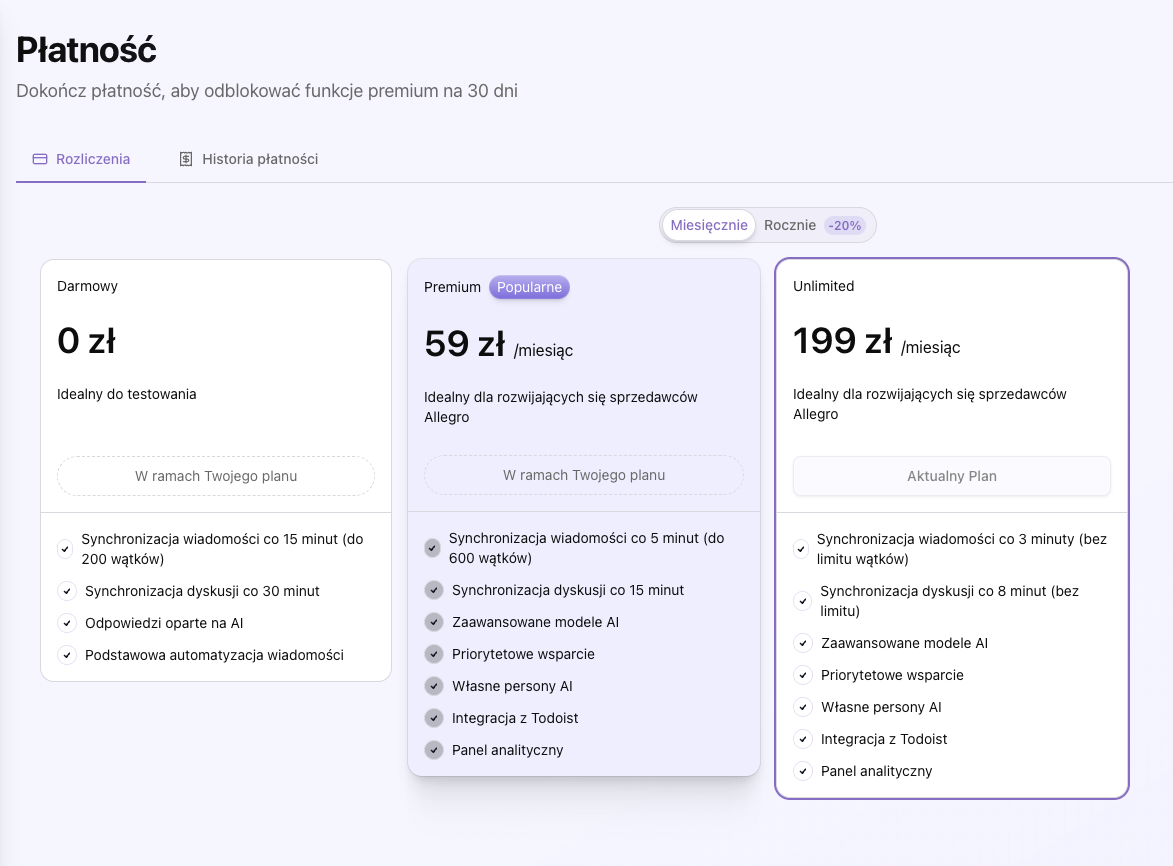Click the Popularne badge on Premium plan

pos(529,287)
